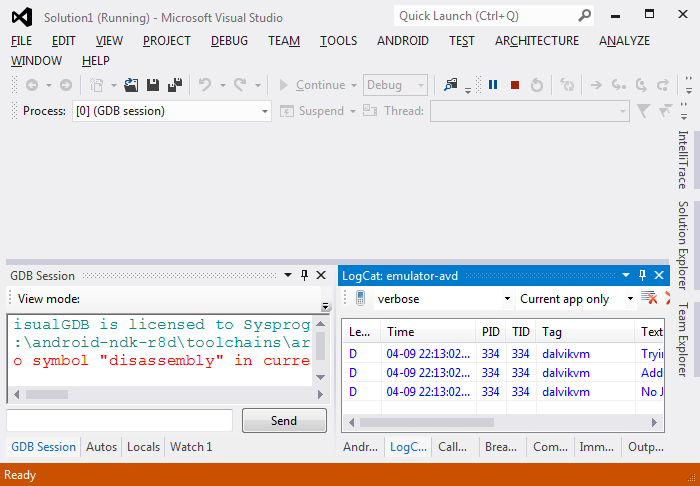Pause debugging with Break All icon

coord(493,85)
